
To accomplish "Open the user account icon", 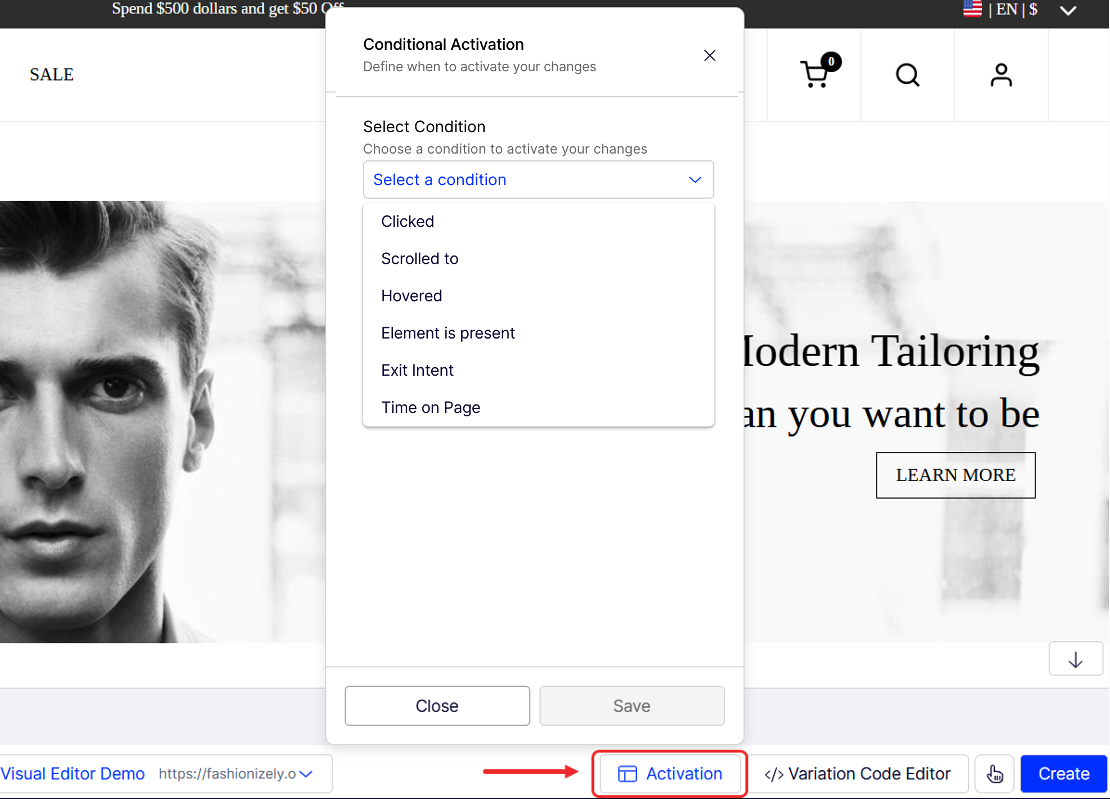I will tap(1001, 75).
